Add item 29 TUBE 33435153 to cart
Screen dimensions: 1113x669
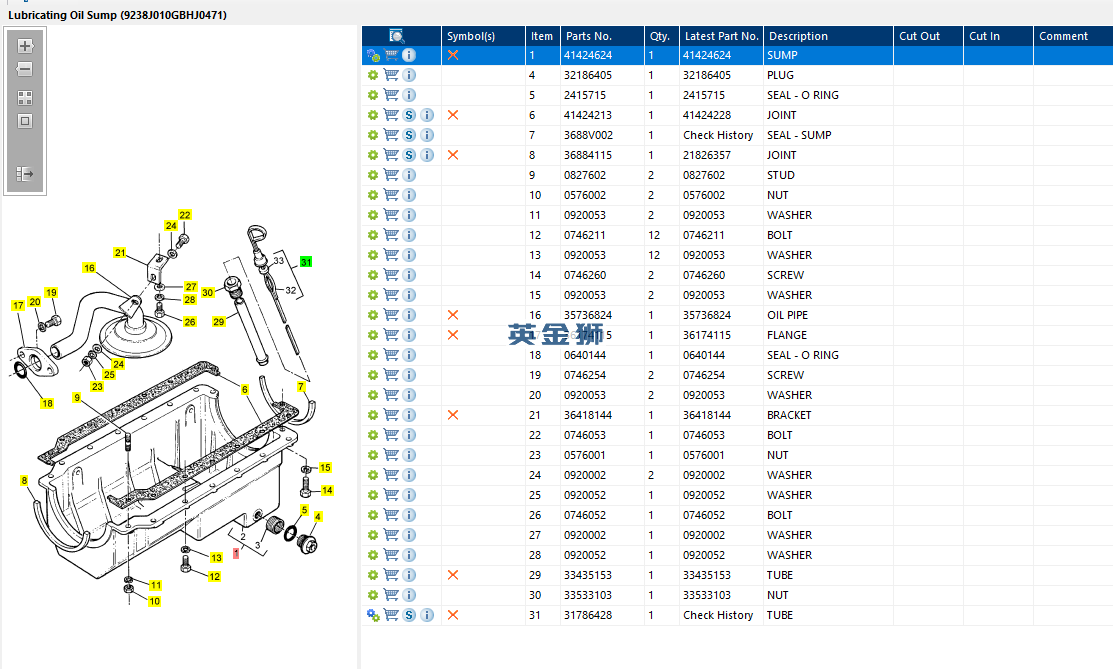(x=391, y=575)
